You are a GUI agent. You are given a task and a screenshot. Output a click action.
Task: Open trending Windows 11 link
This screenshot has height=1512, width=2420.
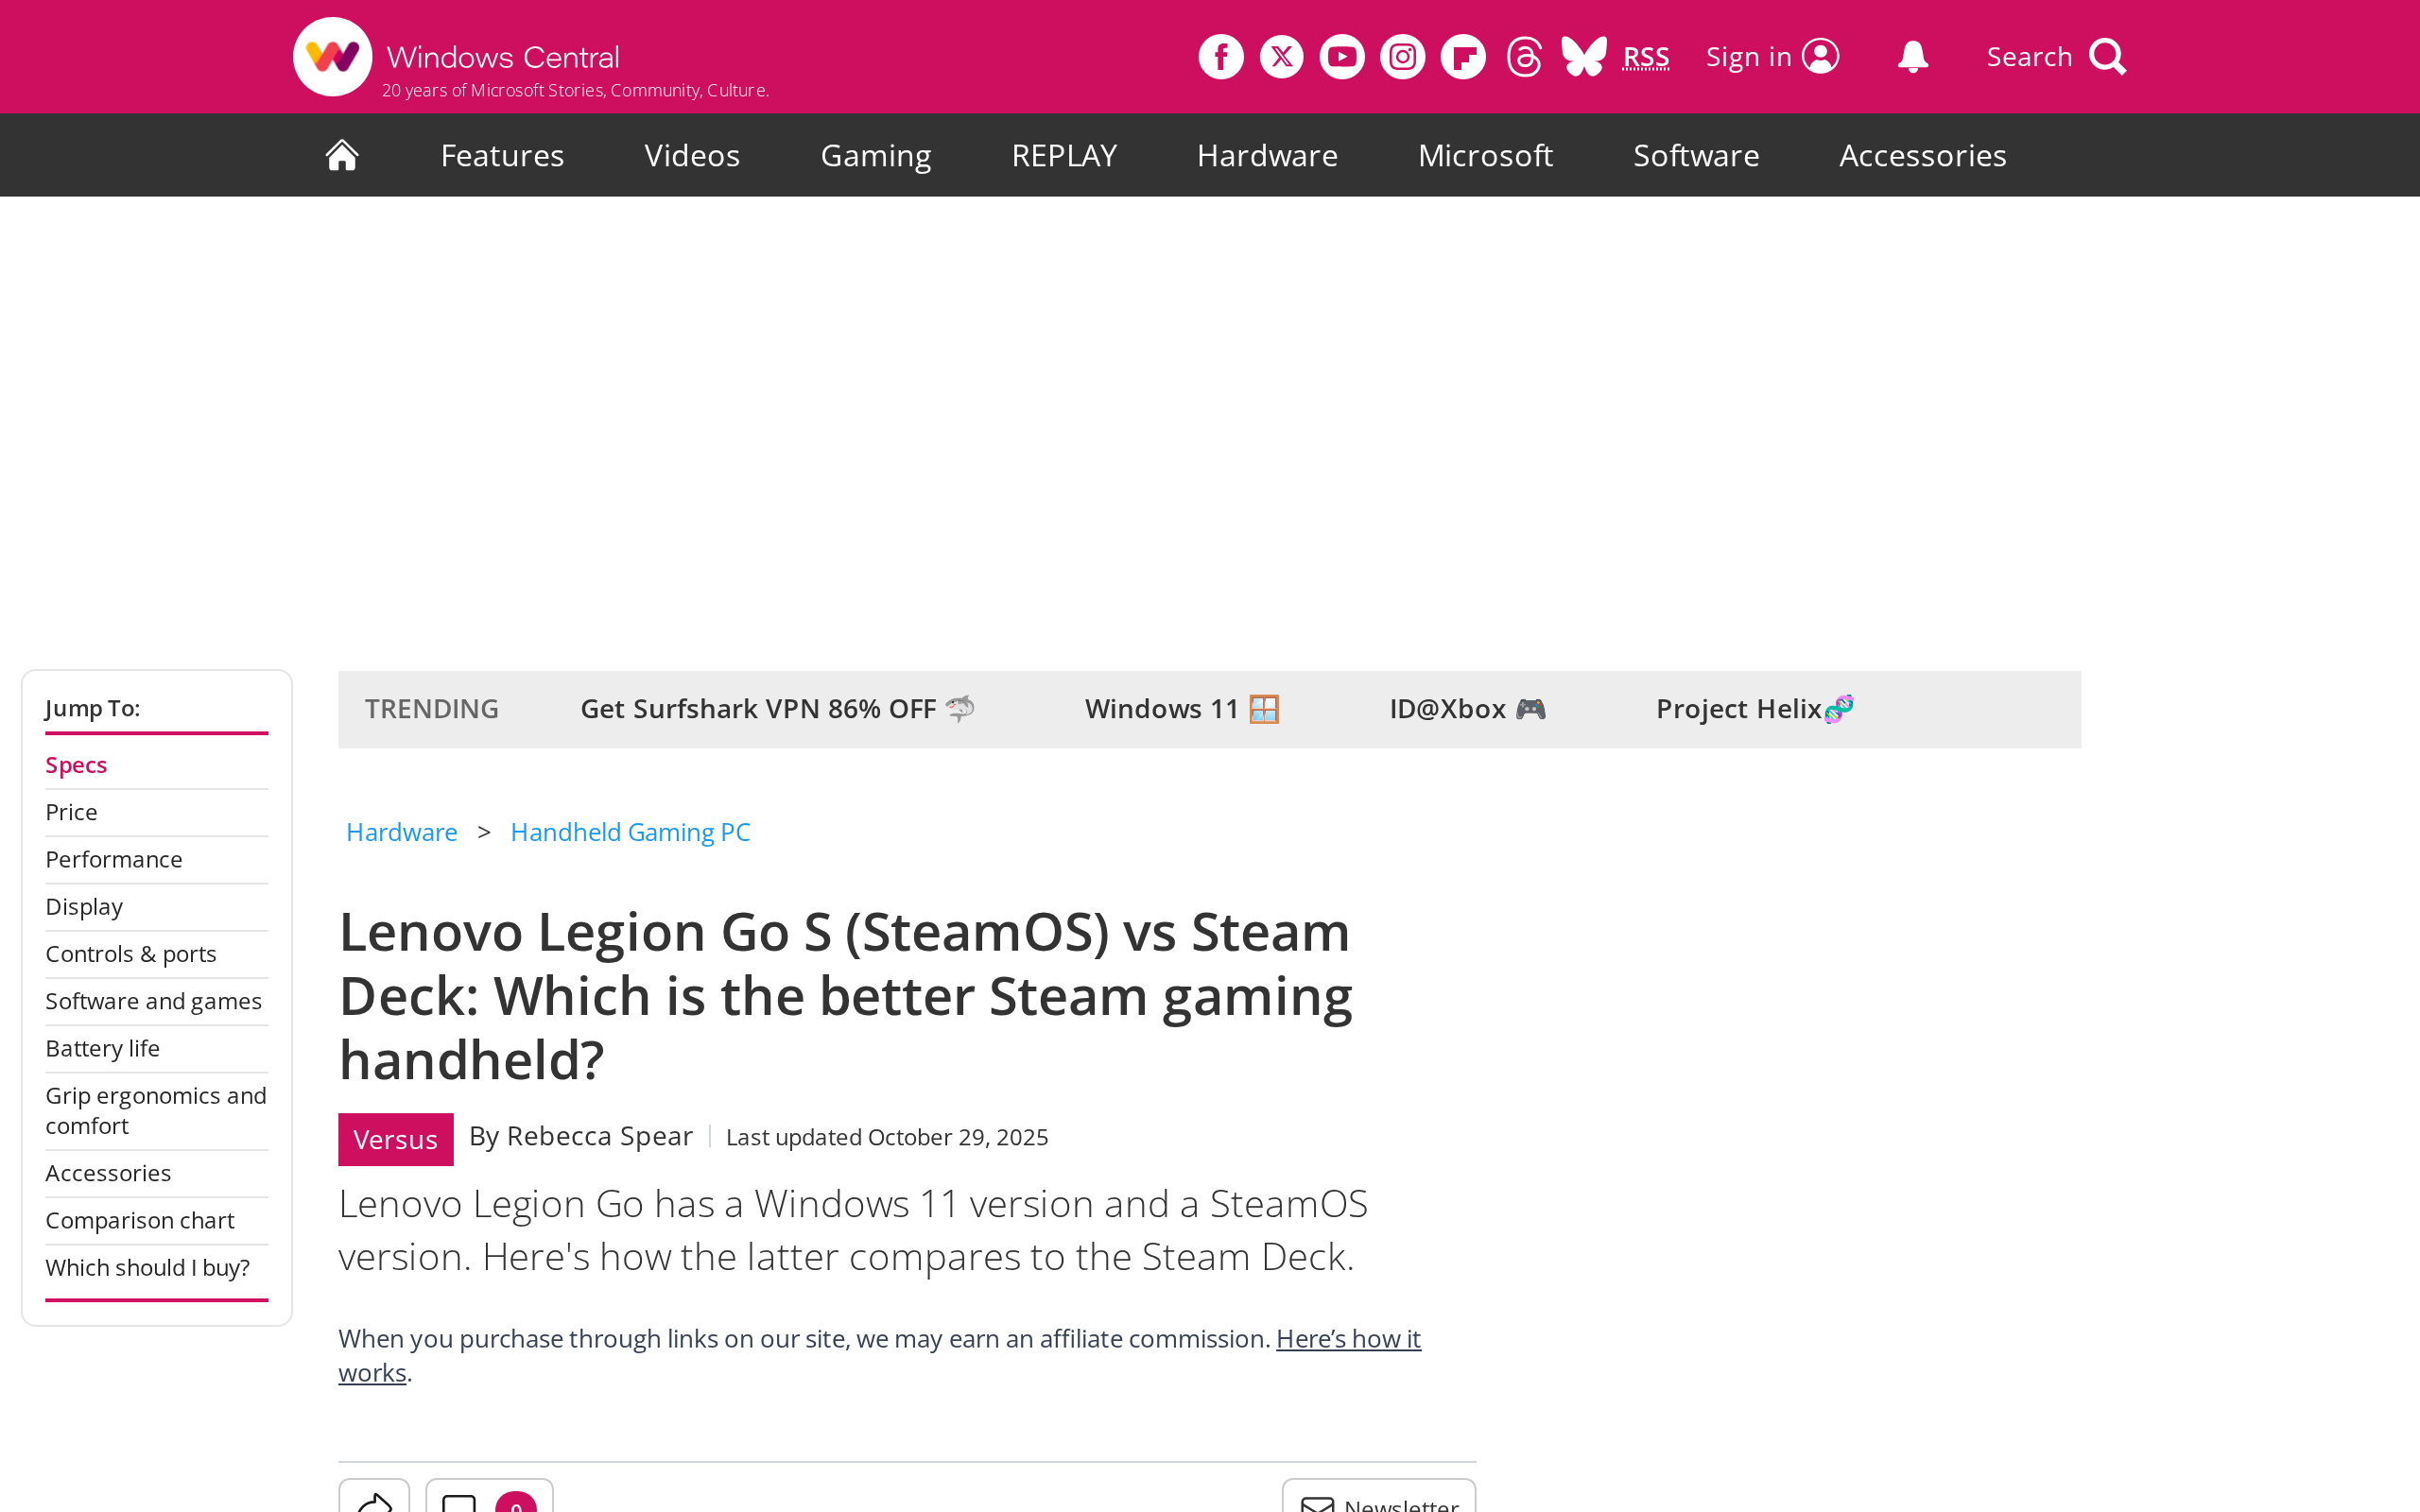pyautogui.click(x=1182, y=709)
